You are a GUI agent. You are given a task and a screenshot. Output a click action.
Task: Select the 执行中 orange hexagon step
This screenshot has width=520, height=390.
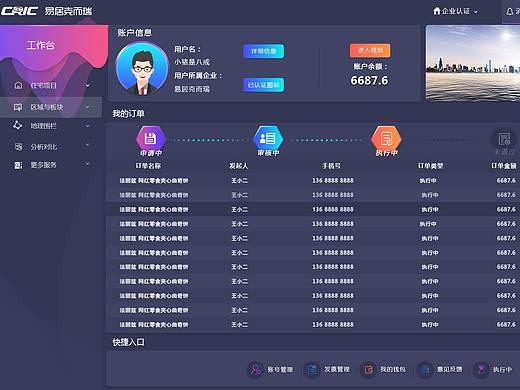point(386,138)
